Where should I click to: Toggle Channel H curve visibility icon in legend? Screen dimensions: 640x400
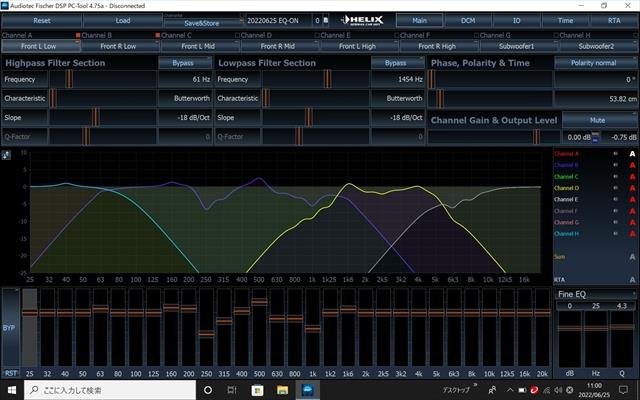(x=615, y=234)
